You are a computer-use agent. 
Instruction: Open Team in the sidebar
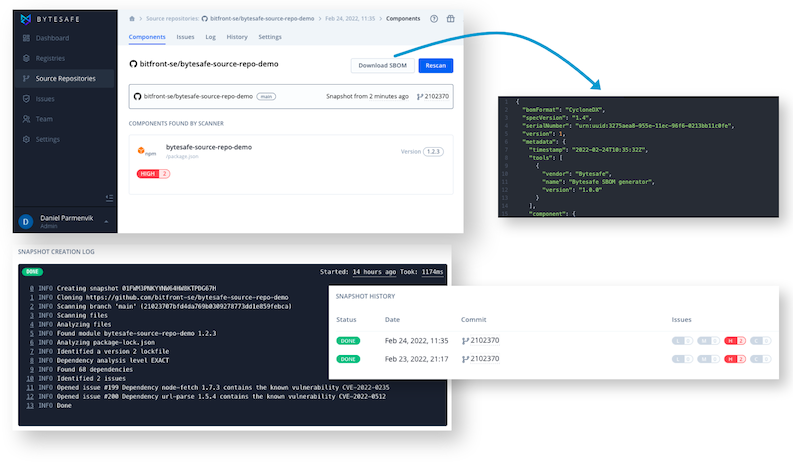coord(44,119)
